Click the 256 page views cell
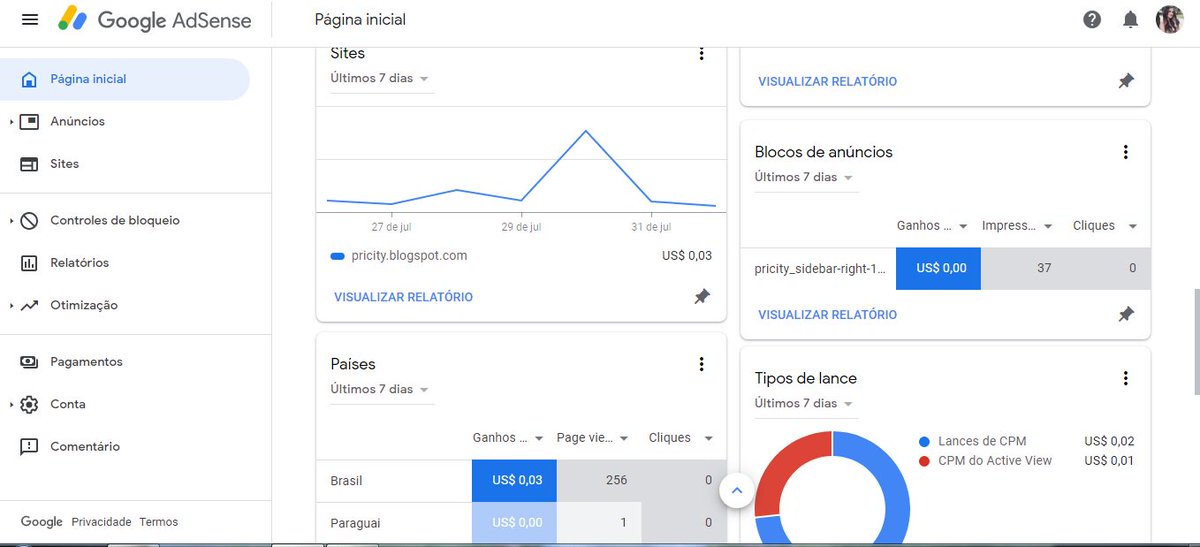Image resolution: width=1200 pixels, height=547 pixels. (598, 480)
